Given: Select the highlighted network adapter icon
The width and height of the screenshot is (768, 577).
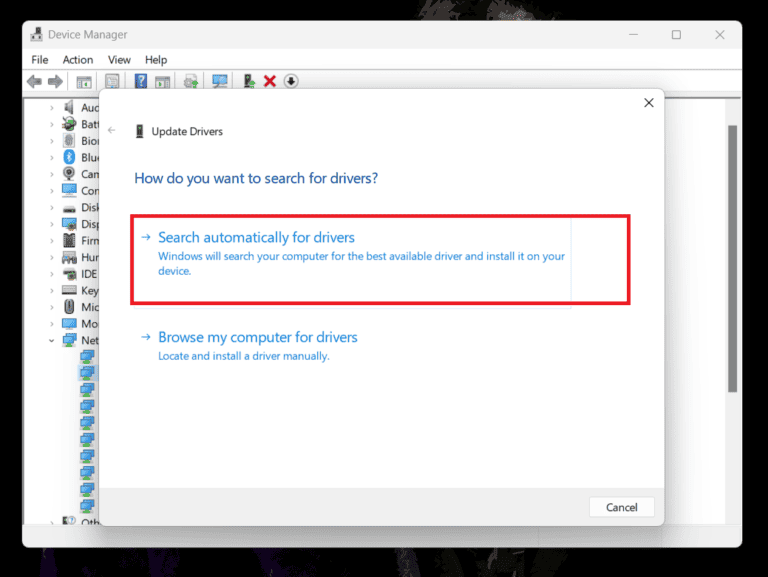Looking at the screenshot, I should [x=87, y=373].
